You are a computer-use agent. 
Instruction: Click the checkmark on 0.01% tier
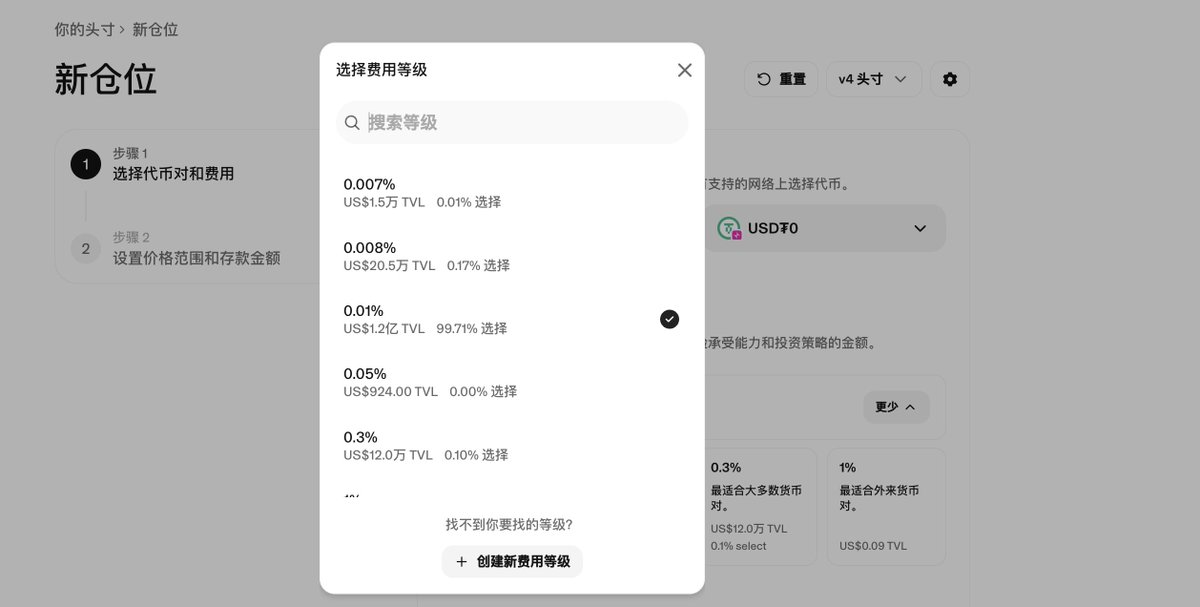[670, 319]
